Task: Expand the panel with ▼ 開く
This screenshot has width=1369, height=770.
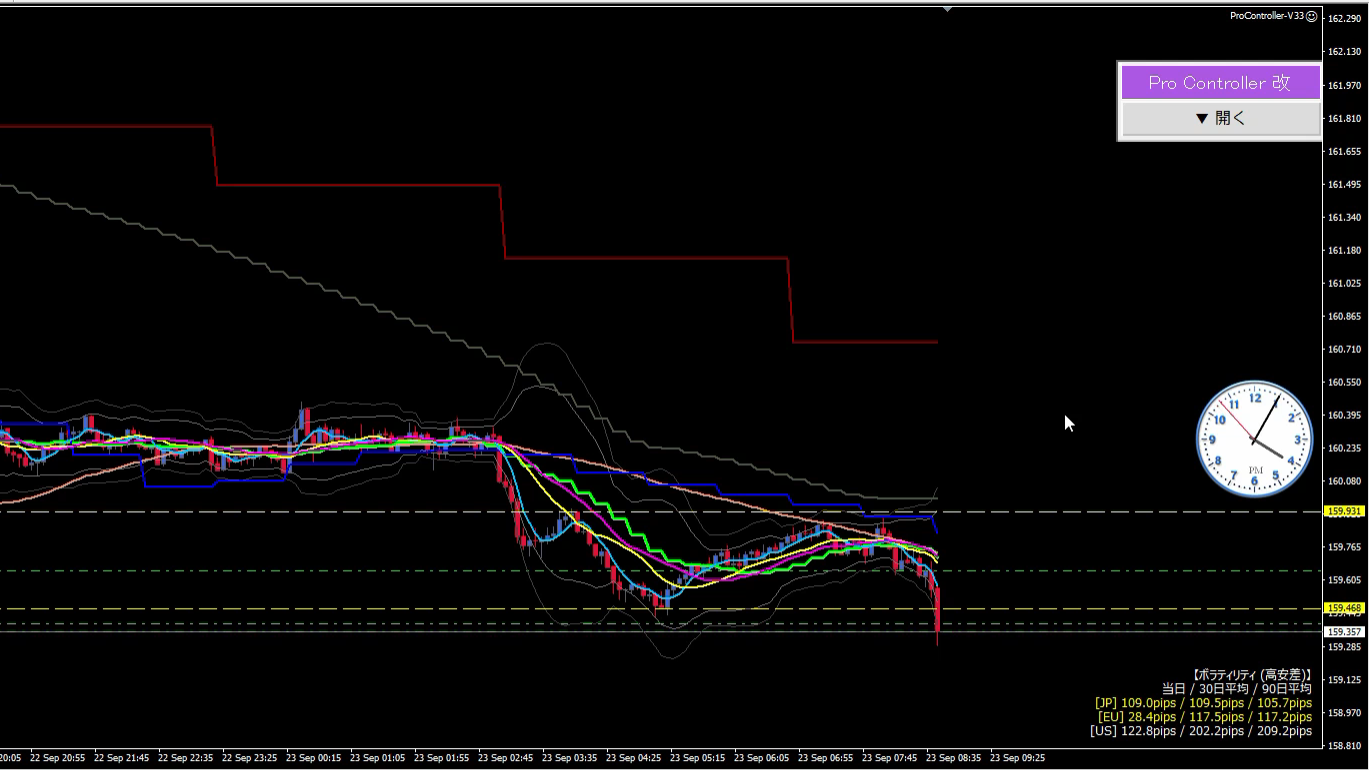Action: point(1220,118)
